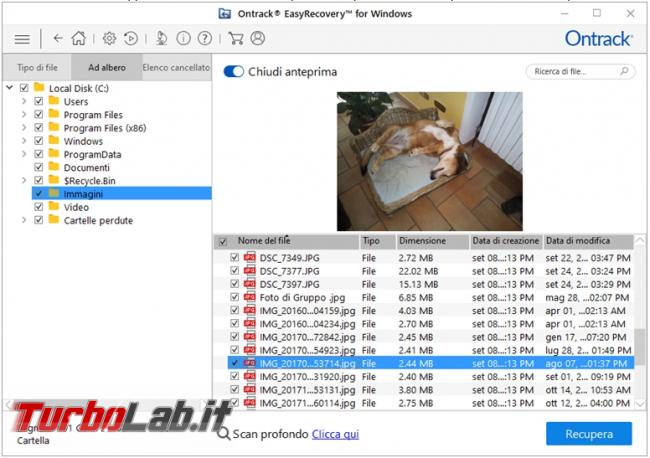
Task: Uncheck the Cartelle perdute checkbox
Action: [39, 220]
